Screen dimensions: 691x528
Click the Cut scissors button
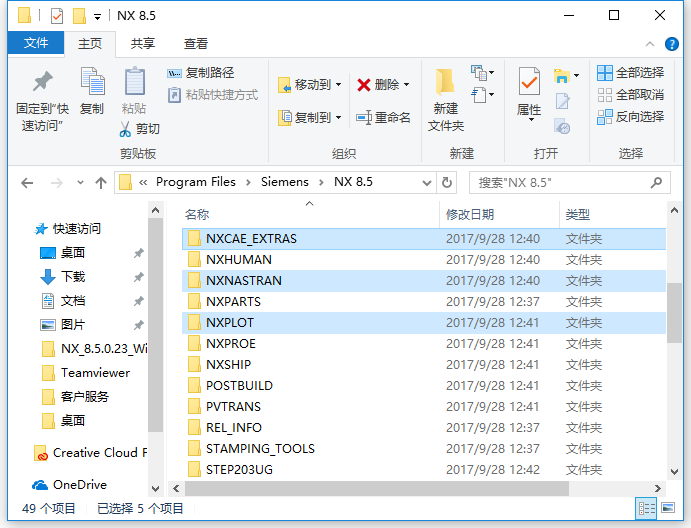click(139, 129)
